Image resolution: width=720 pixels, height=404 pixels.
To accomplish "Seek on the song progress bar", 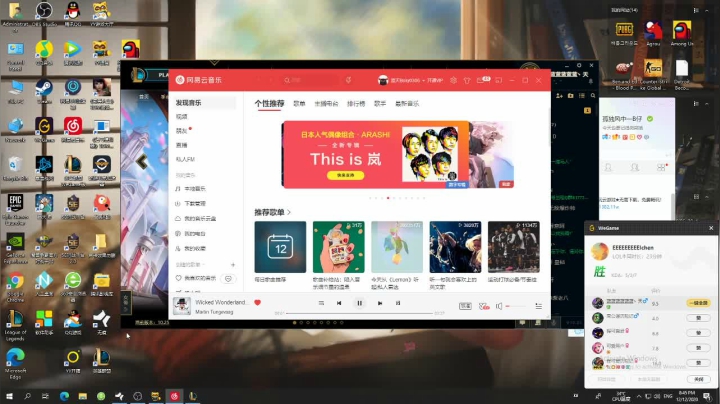I will point(360,314).
